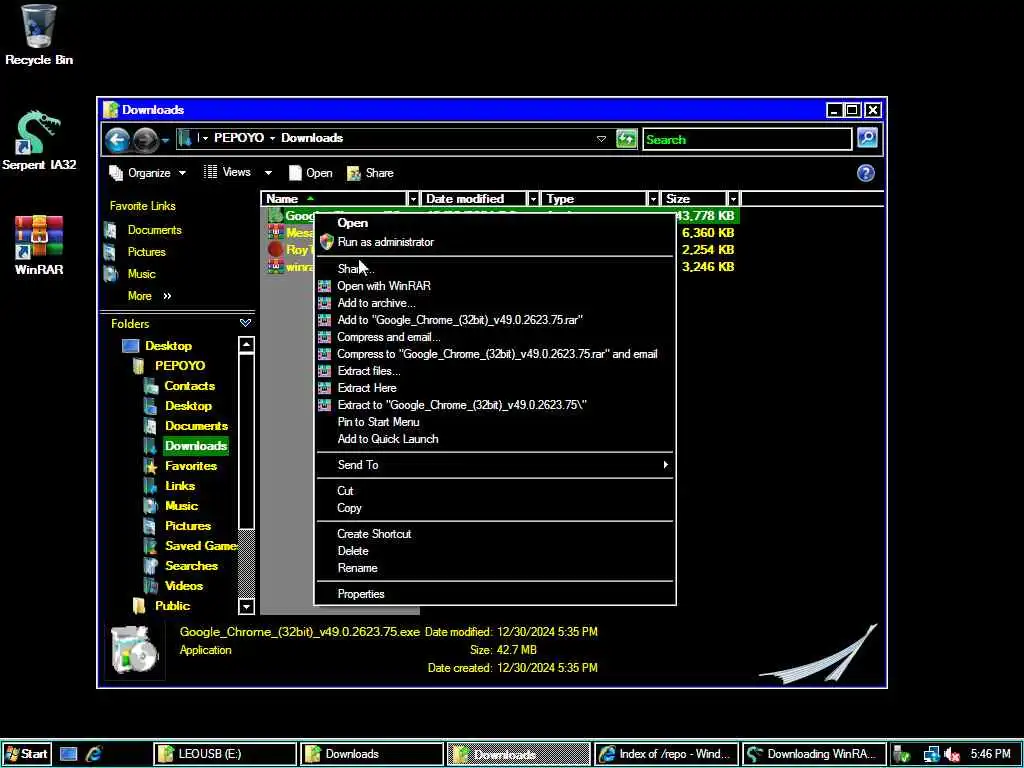Open the Date modified column filter dropdown
This screenshot has height=768, width=1024.
click(533, 199)
